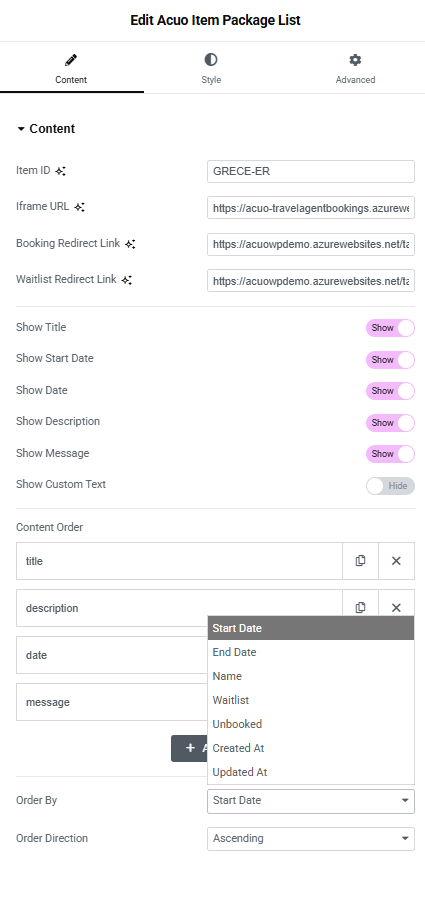Duplicate the description content order item
425x906 pixels.
click(x=360, y=607)
